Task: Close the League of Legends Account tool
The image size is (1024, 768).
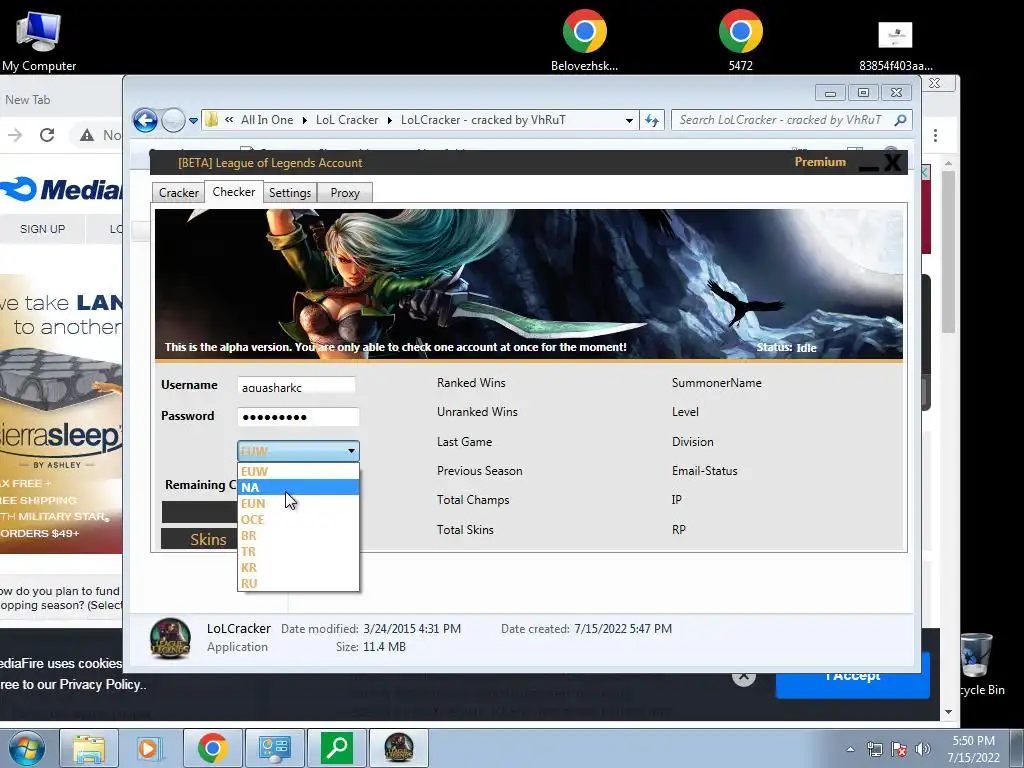Action: click(x=893, y=163)
